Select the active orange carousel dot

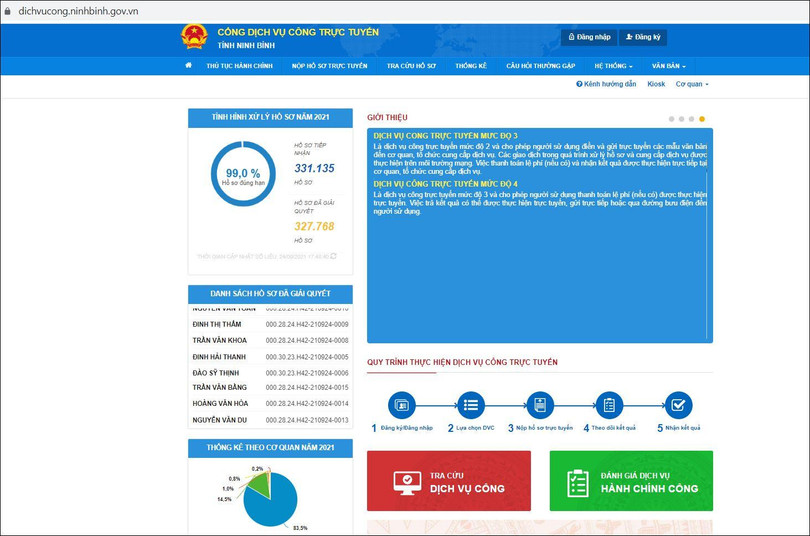click(x=702, y=119)
